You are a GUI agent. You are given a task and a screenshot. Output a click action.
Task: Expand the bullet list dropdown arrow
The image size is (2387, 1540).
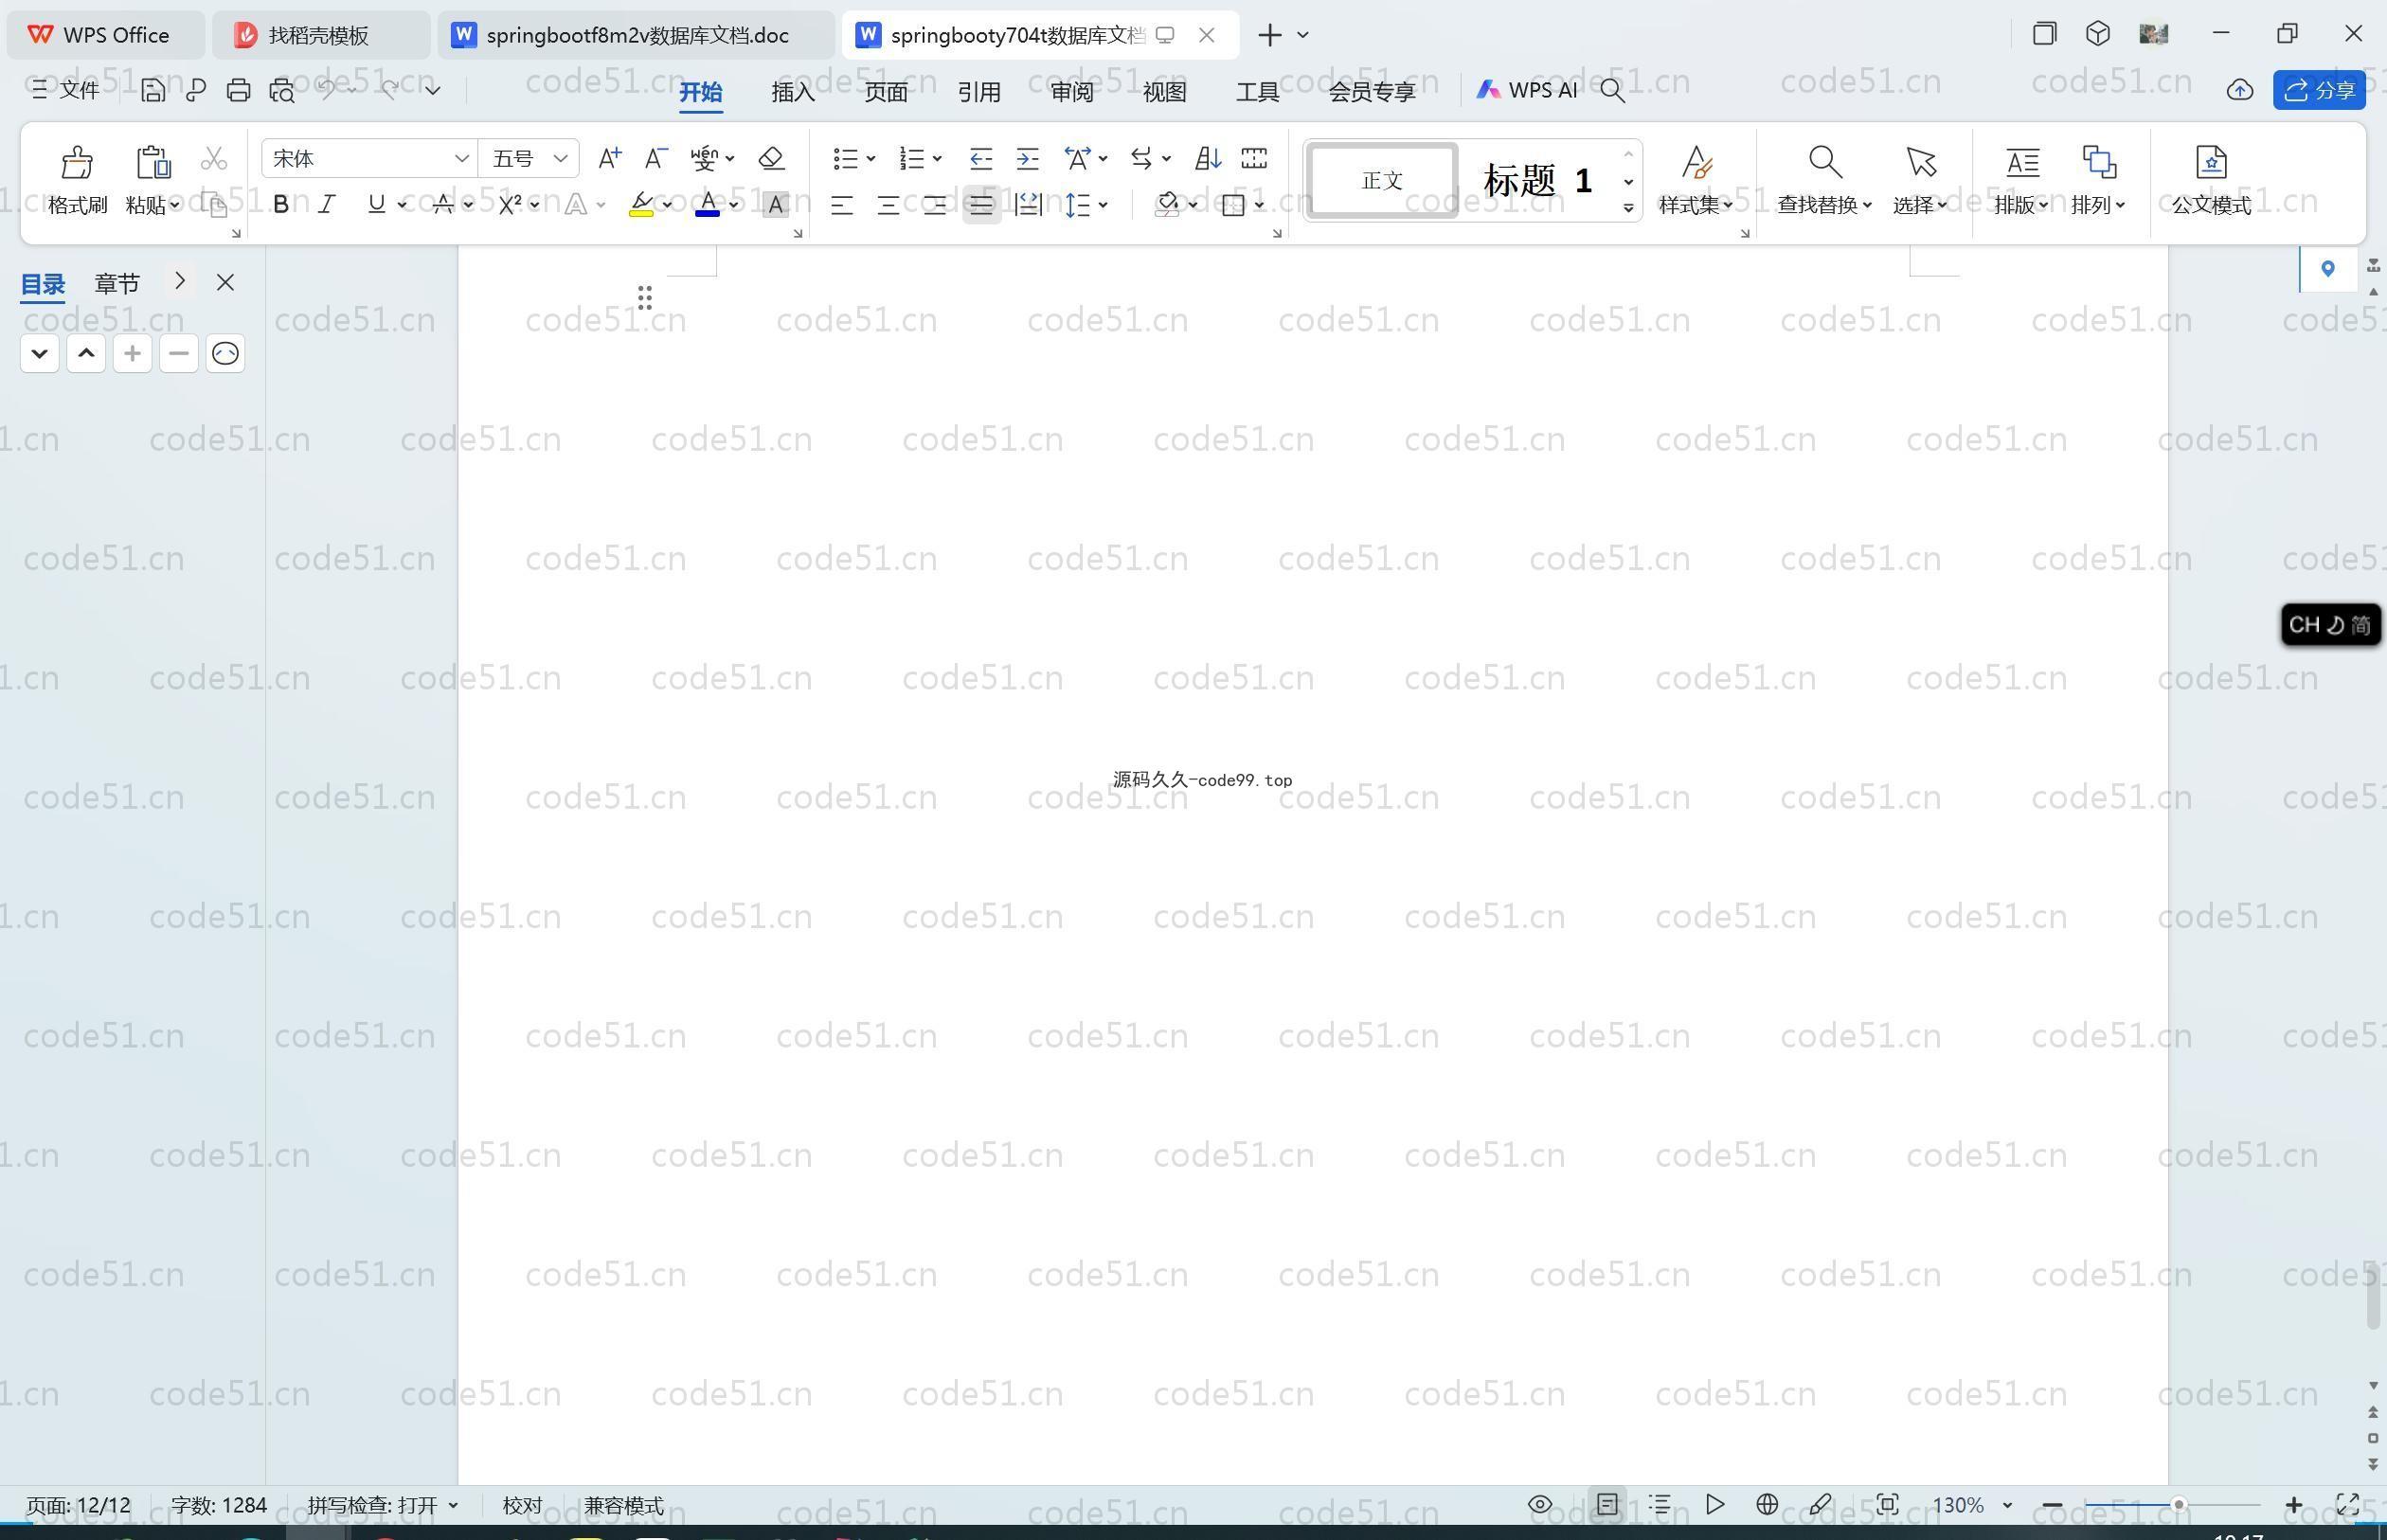coord(871,158)
